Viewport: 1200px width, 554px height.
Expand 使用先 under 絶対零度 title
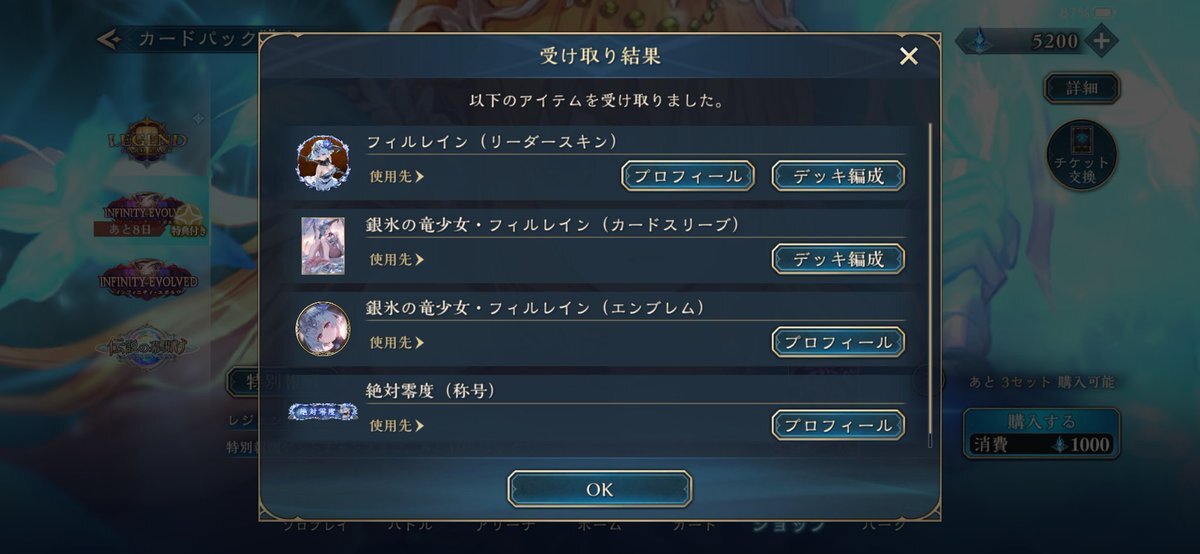(x=397, y=425)
